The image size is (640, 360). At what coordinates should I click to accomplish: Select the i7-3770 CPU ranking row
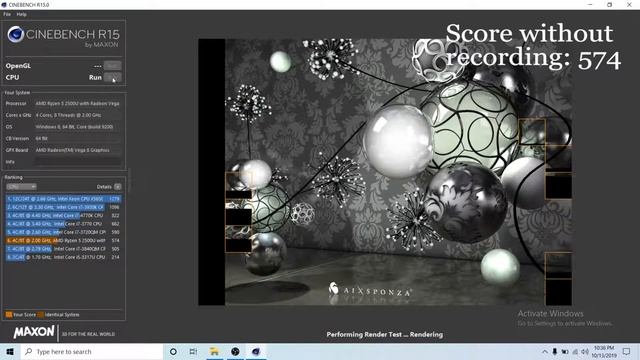pos(63,224)
